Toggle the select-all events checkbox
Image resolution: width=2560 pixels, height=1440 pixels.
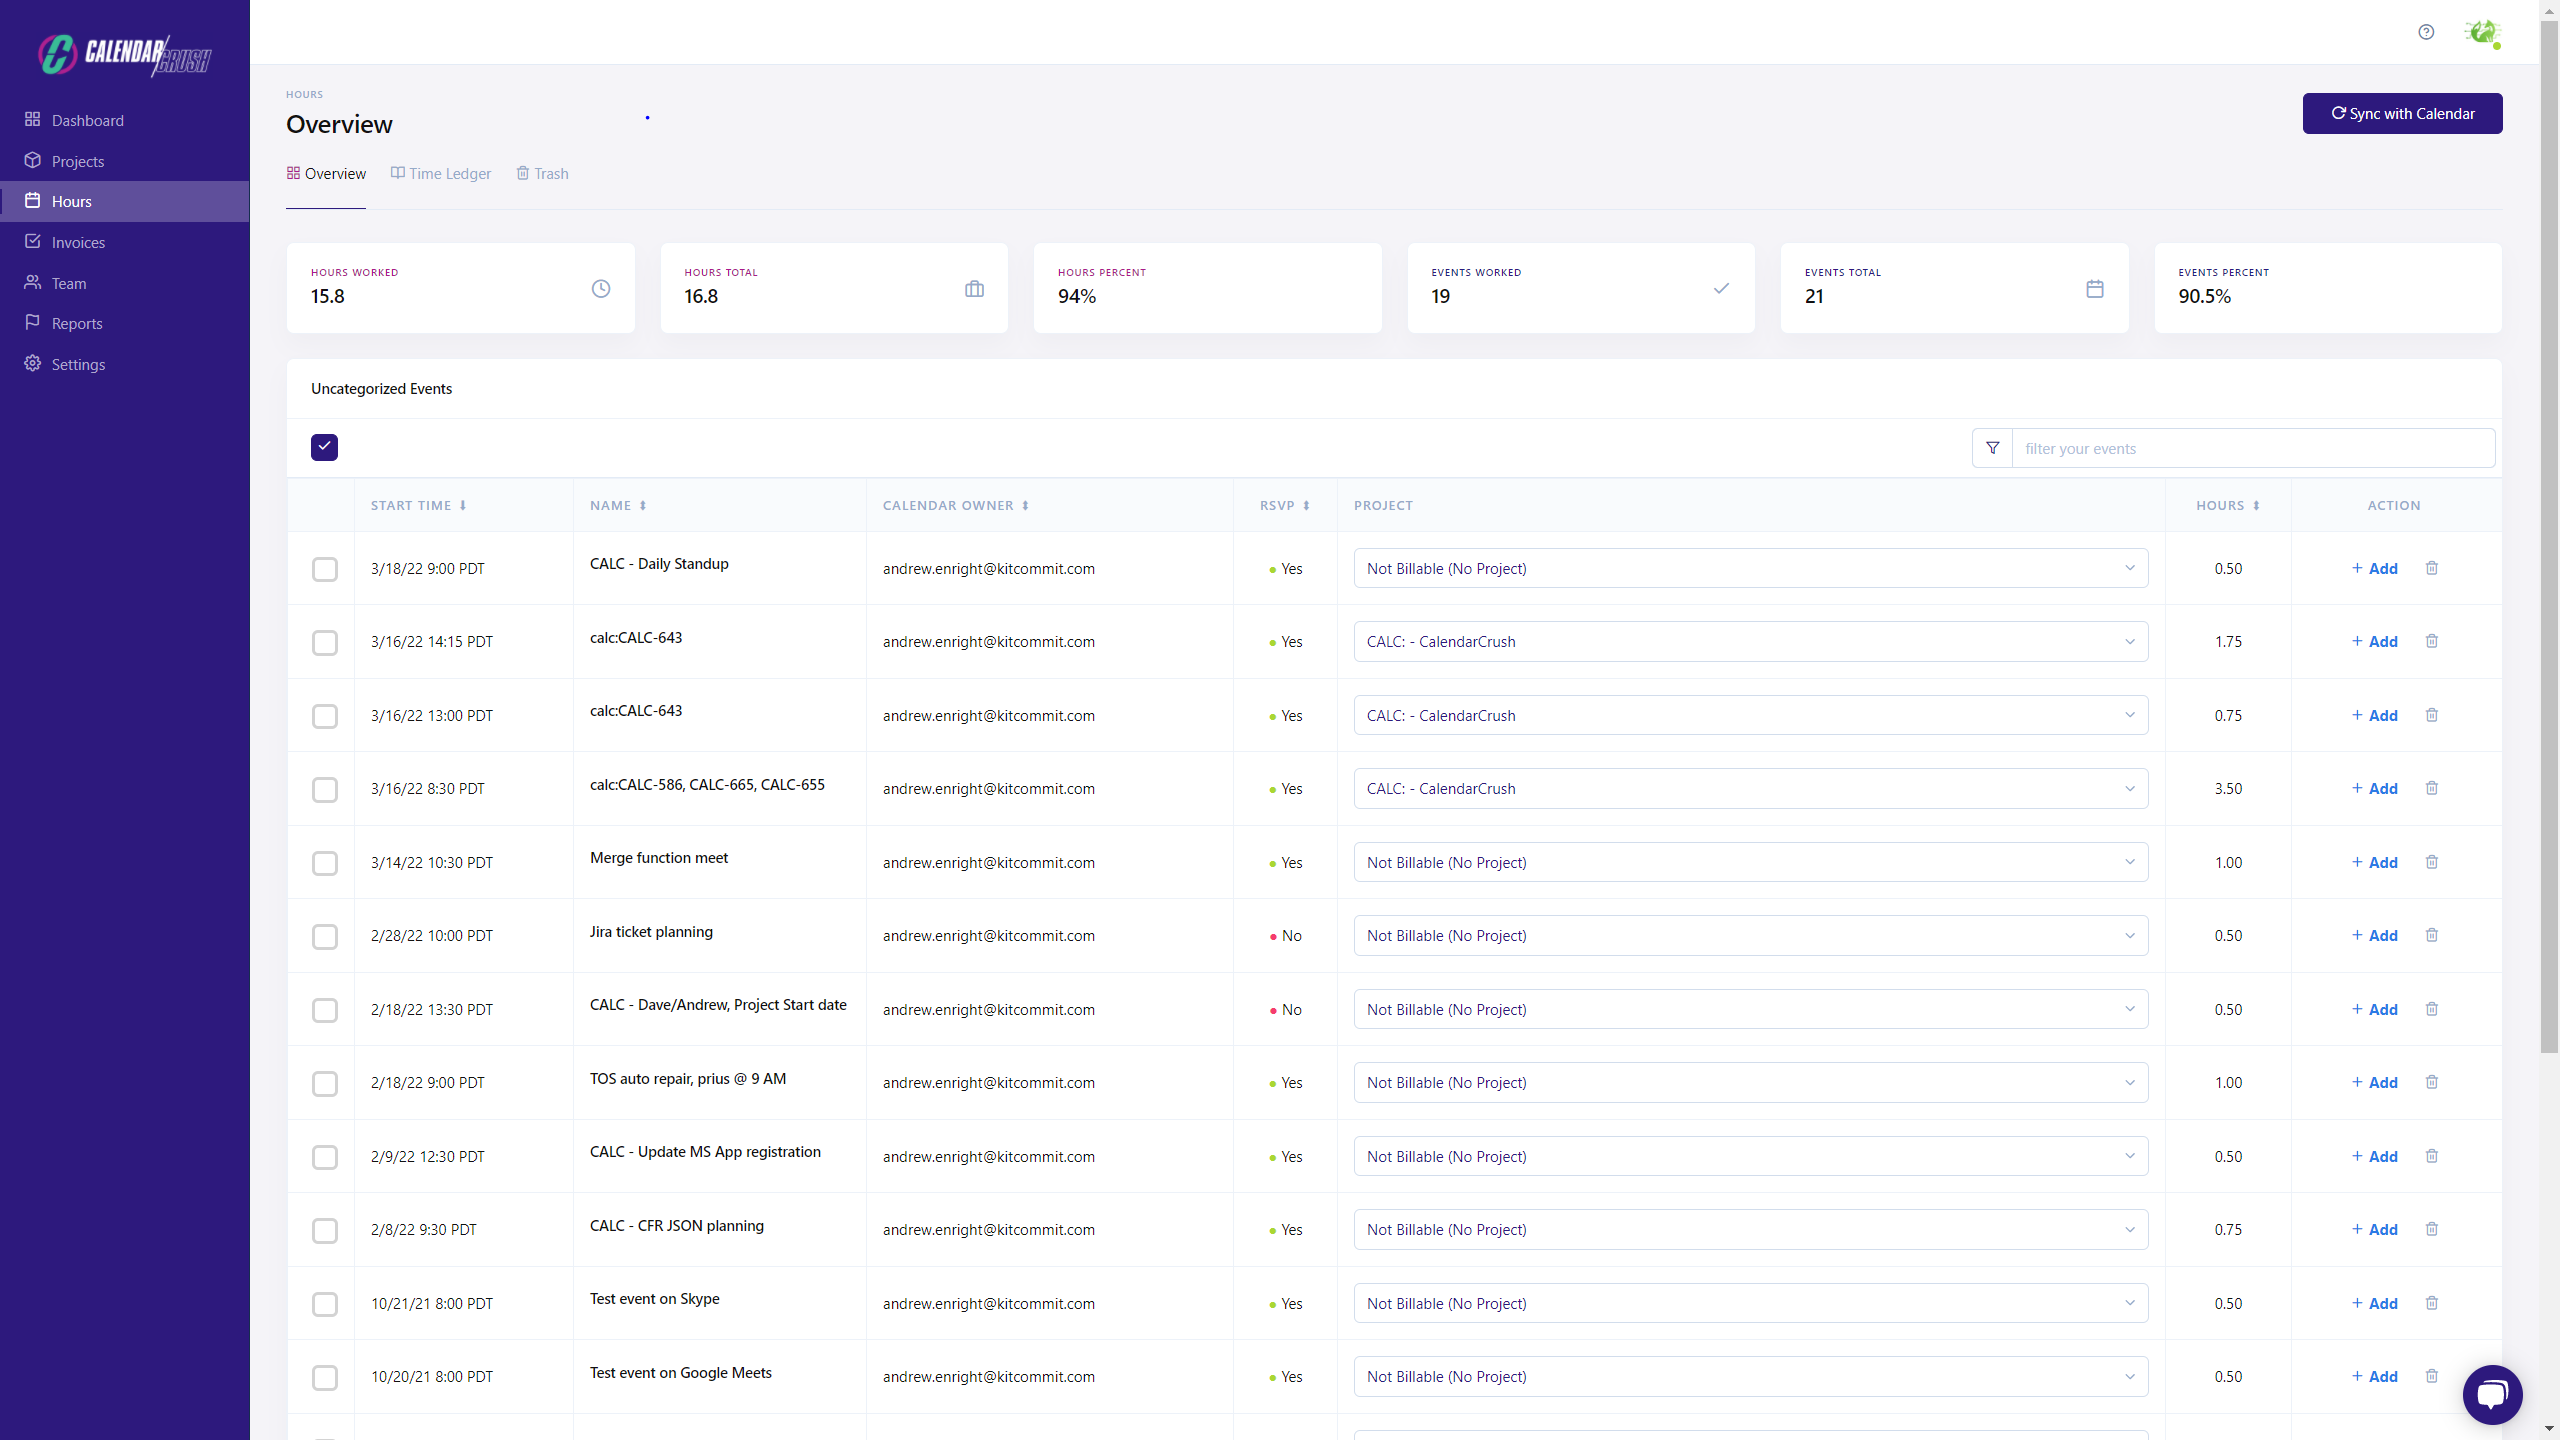324,447
